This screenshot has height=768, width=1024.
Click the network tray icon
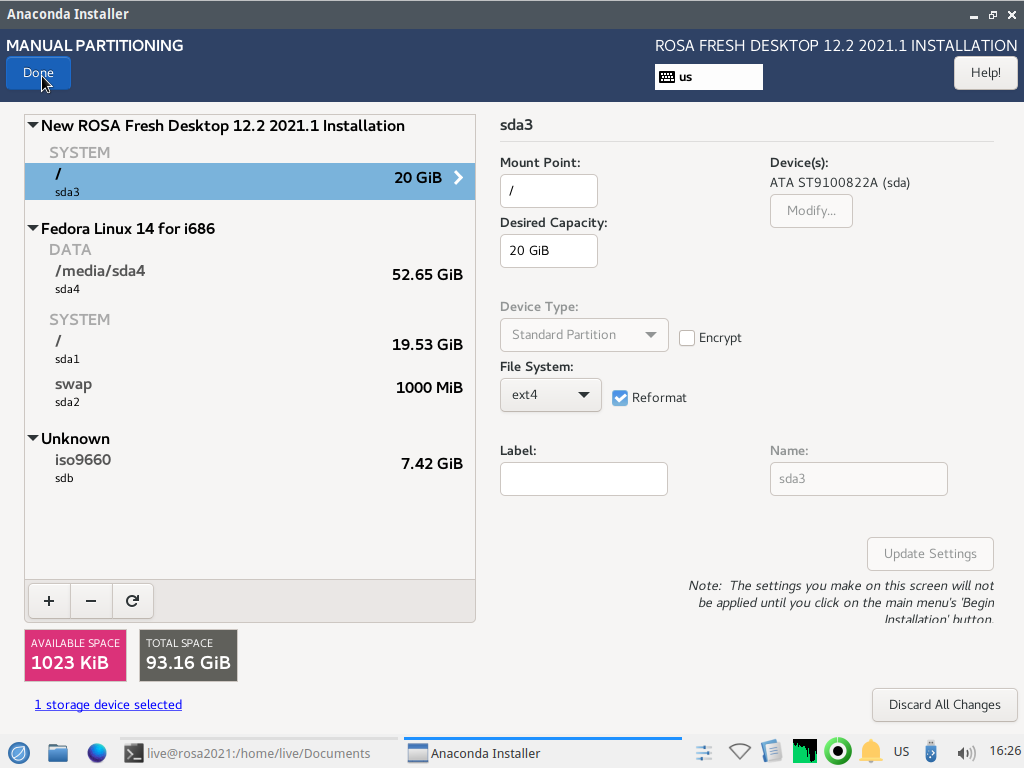click(x=740, y=752)
